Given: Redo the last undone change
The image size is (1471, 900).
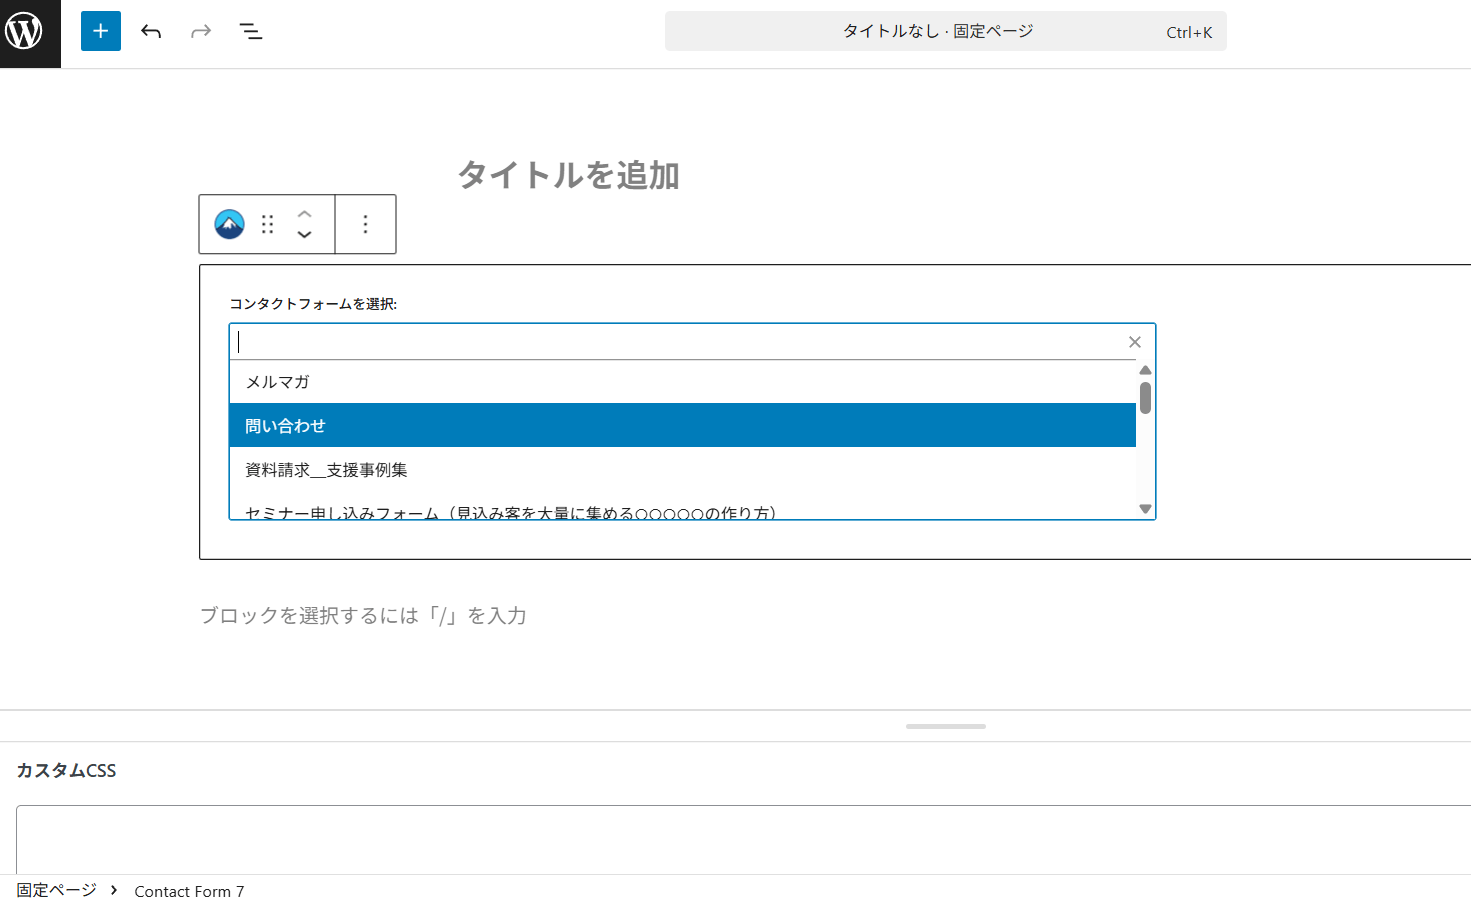Looking at the screenshot, I should click(201, 31).
